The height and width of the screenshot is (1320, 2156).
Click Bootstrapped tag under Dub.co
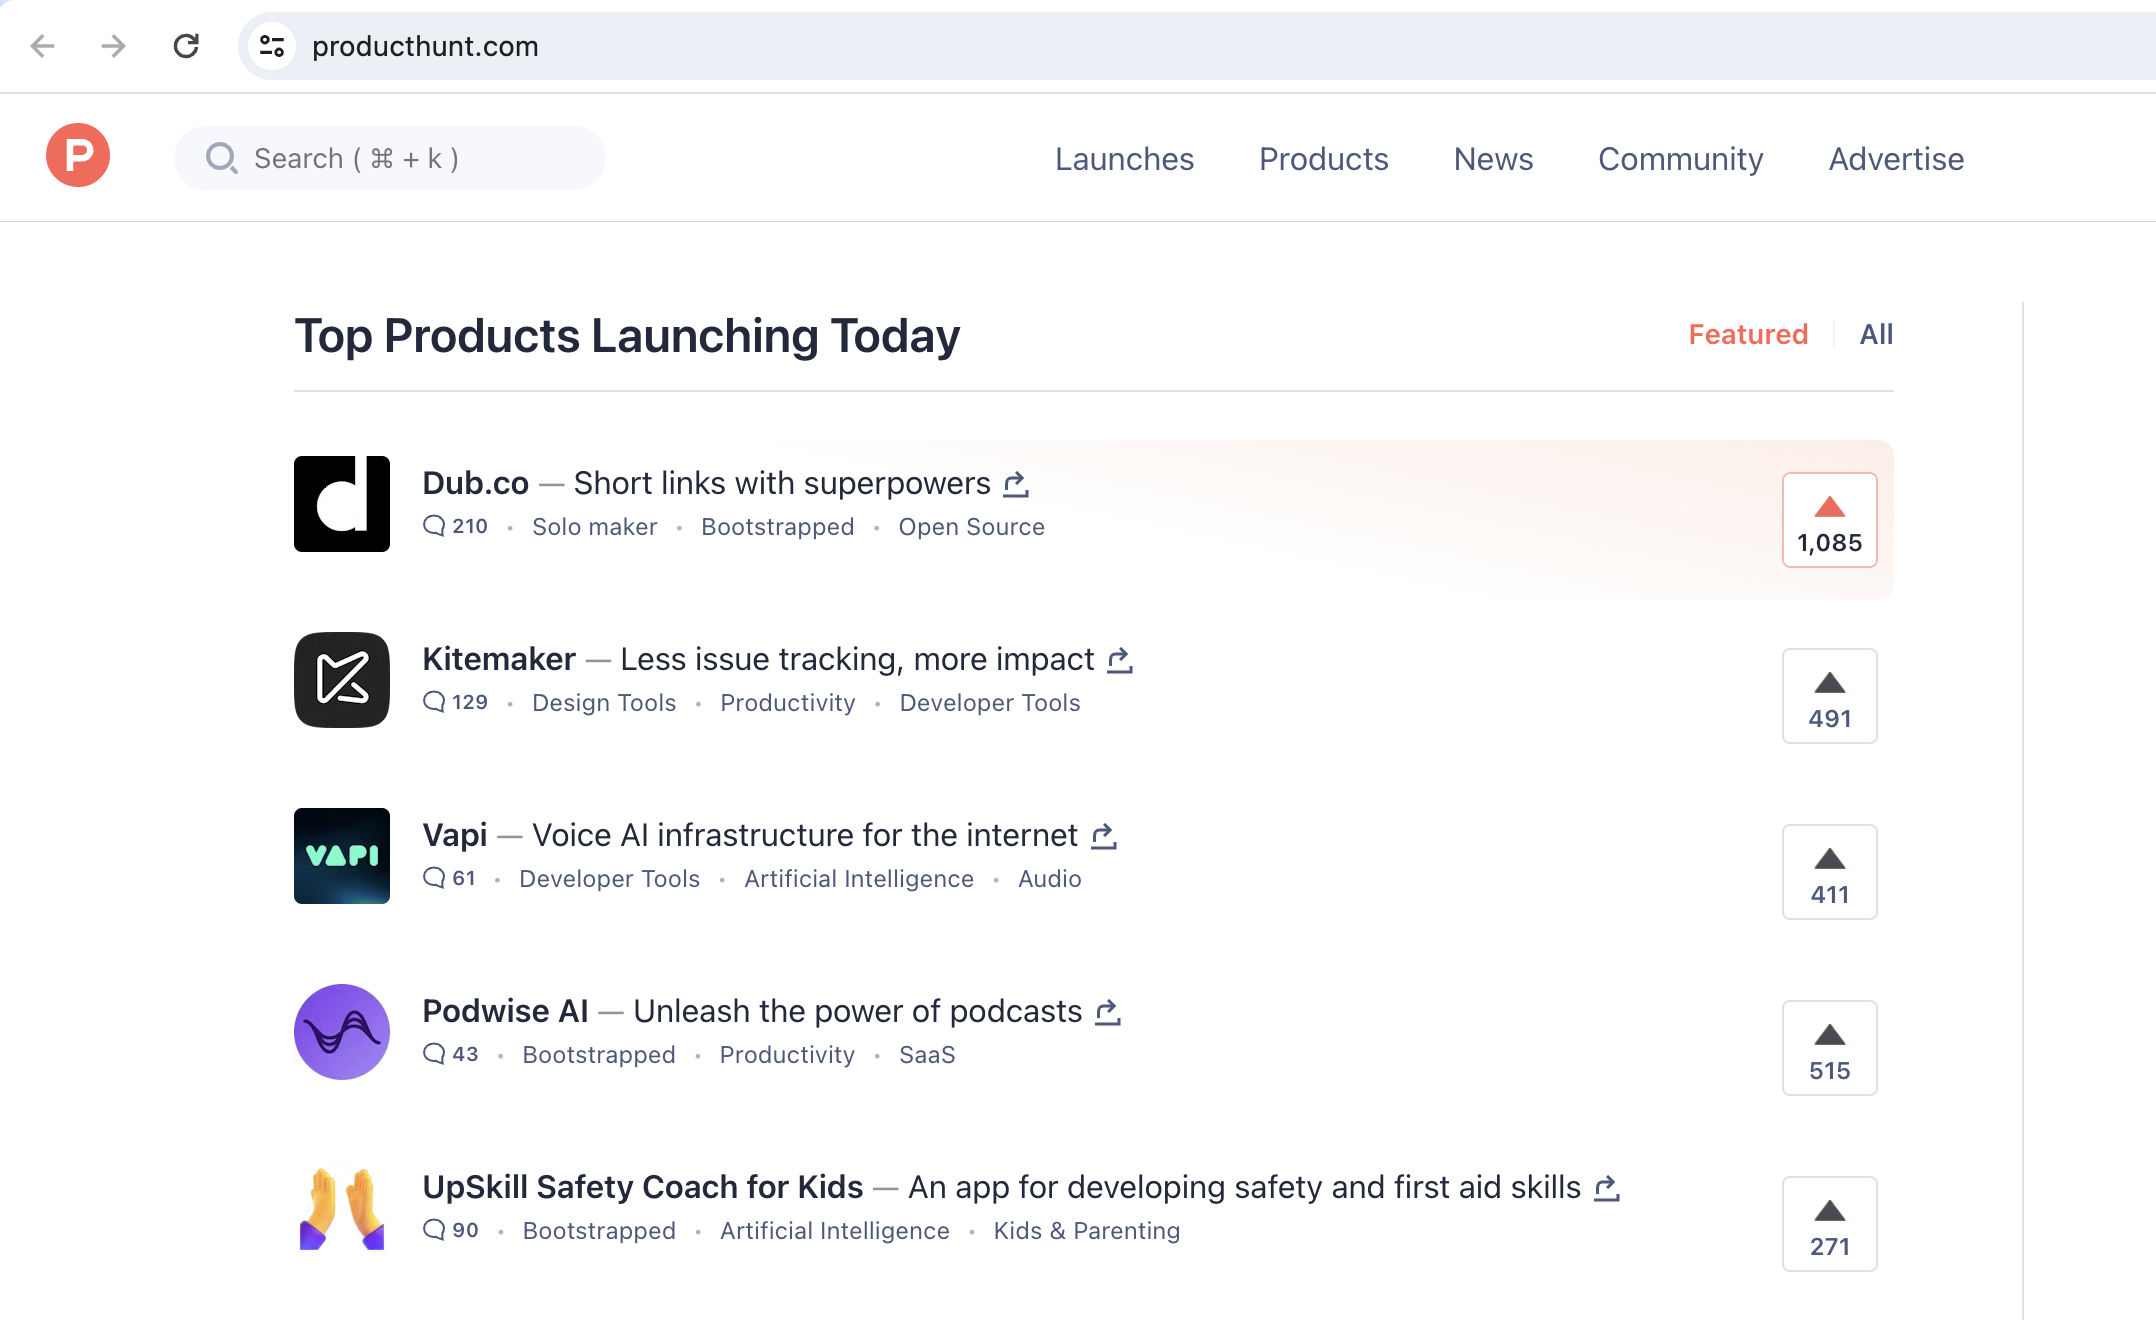pos(777,527)
